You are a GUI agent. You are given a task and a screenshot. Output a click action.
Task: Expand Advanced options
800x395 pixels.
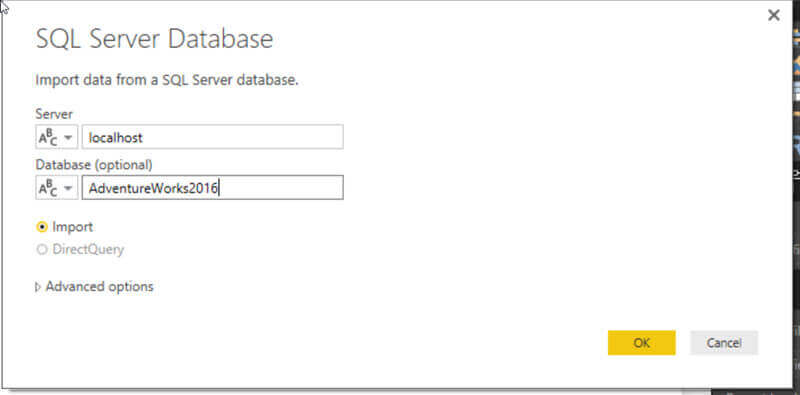point(94,287)
